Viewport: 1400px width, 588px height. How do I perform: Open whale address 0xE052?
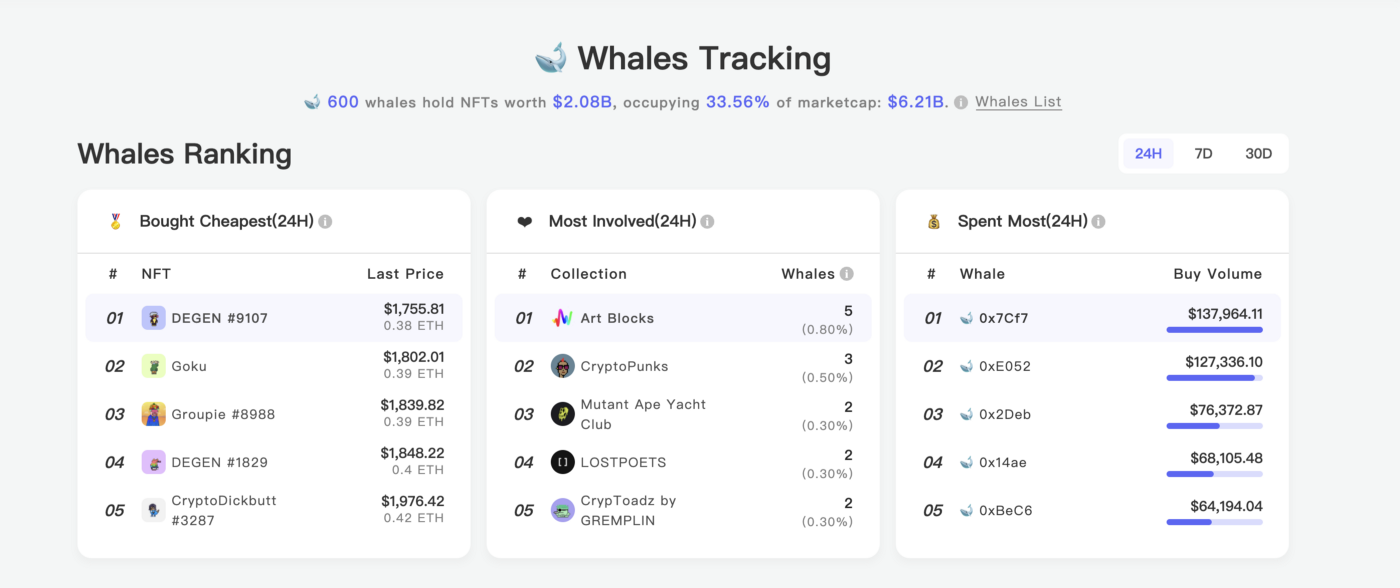(x=1005, y=366)
